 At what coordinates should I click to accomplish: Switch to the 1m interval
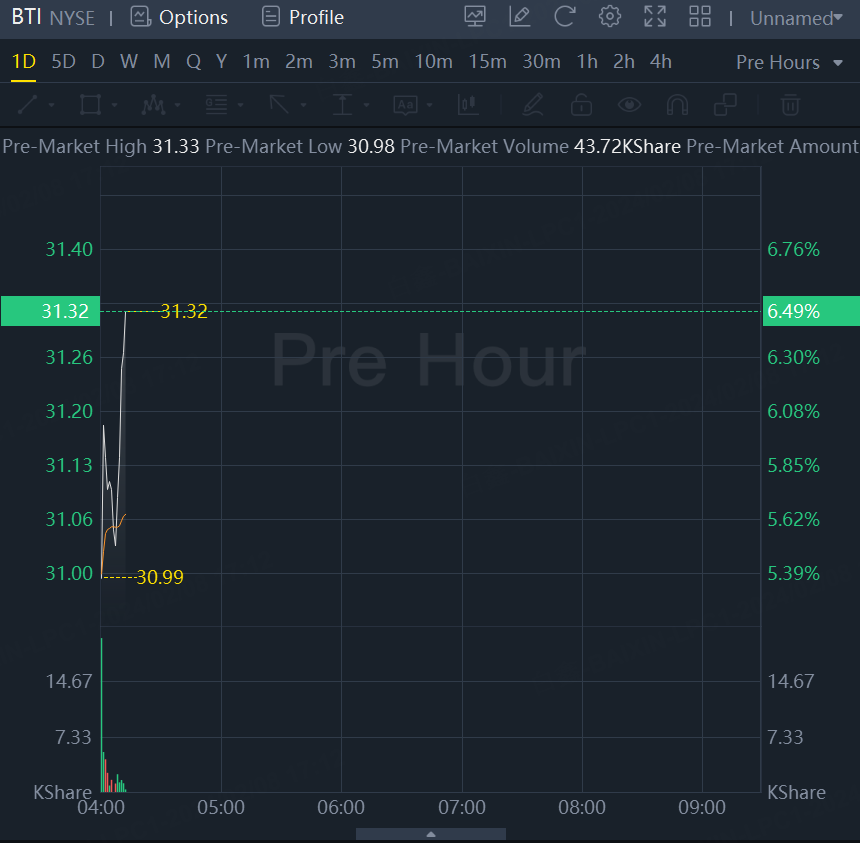tap(256, 61)
